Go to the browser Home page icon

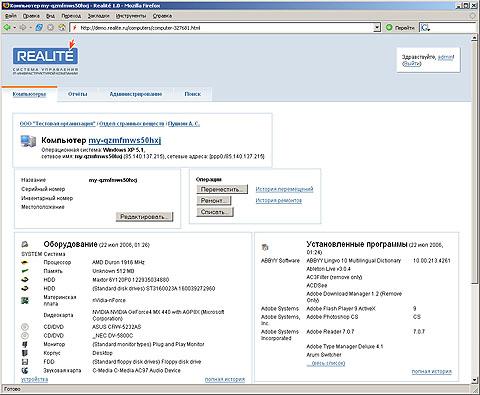coord(62,27)
